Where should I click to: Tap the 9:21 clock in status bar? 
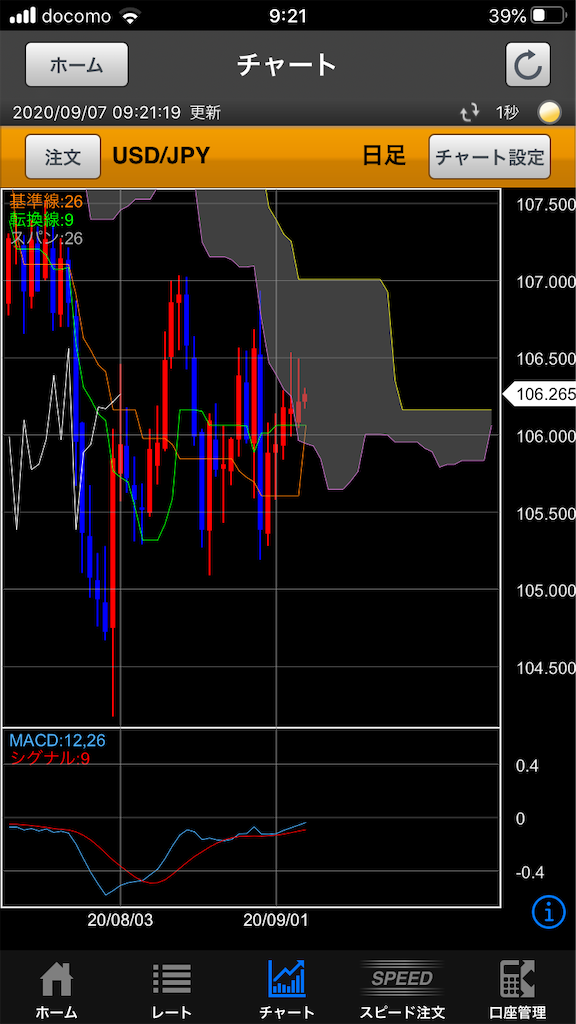point(288,16)
